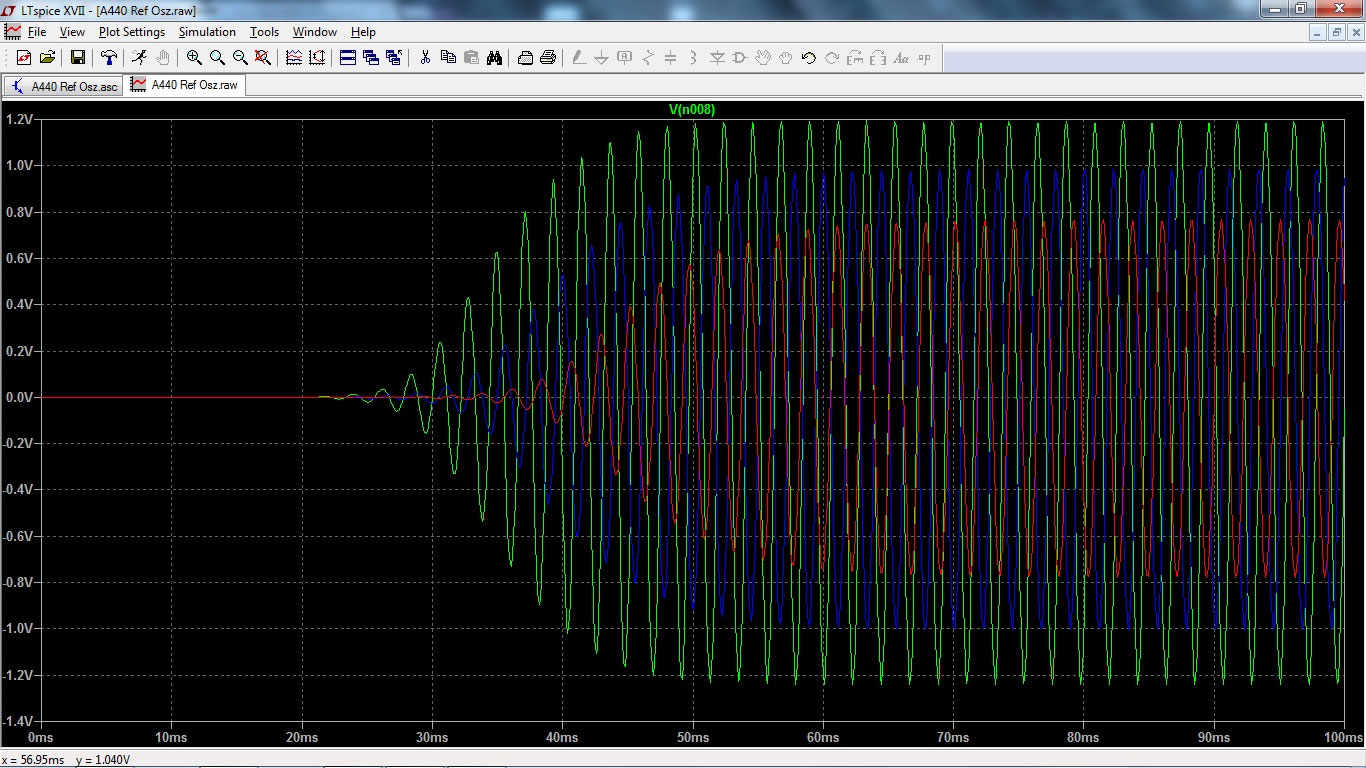Open Find using the binoculars icon

click(x=496, y=57)
